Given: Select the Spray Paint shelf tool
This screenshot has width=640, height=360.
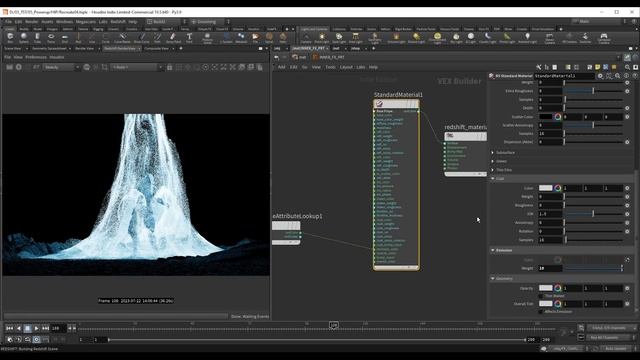Looking at the screenshot, I should point(173,38).
